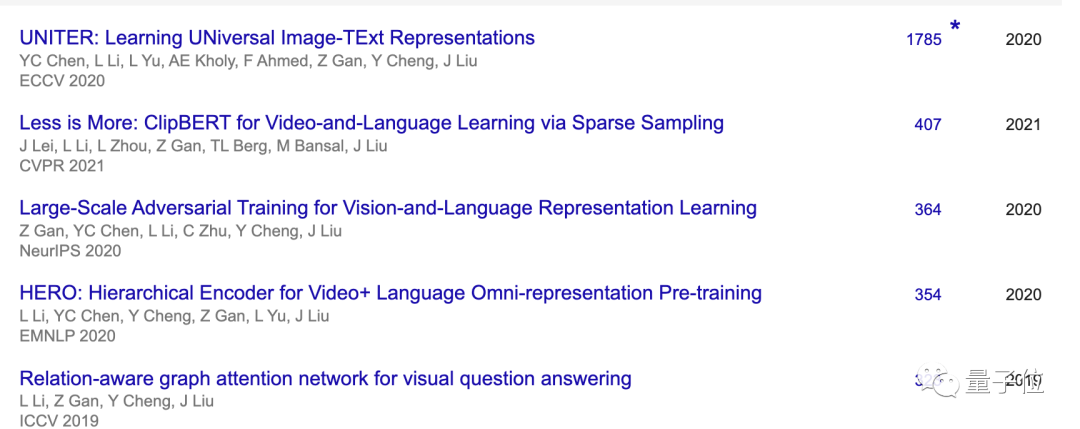Screen dimensions: 1080x429
Task: Click the CVPR 2021 venue text
Action: click(62, 166)
